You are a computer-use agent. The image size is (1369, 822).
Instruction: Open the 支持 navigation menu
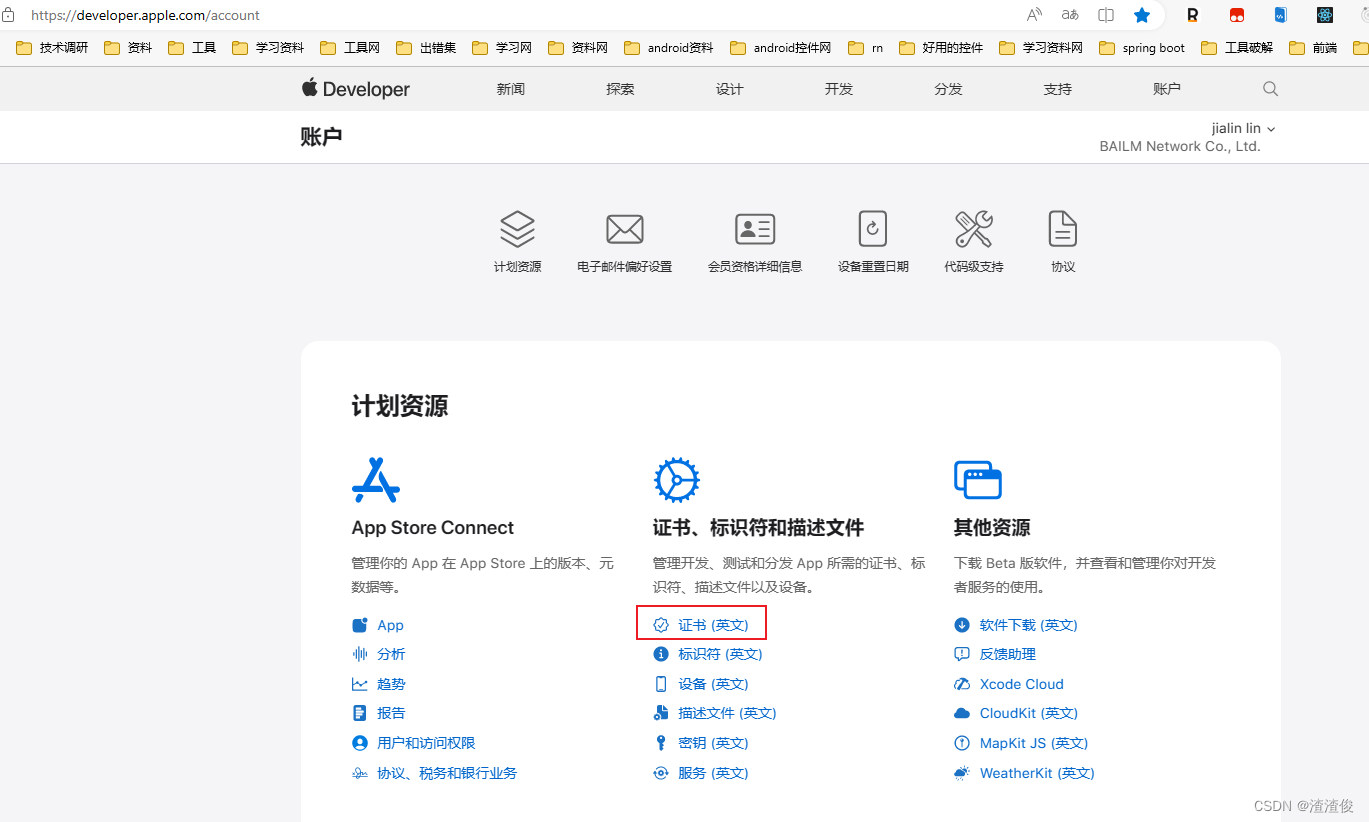1058,89
